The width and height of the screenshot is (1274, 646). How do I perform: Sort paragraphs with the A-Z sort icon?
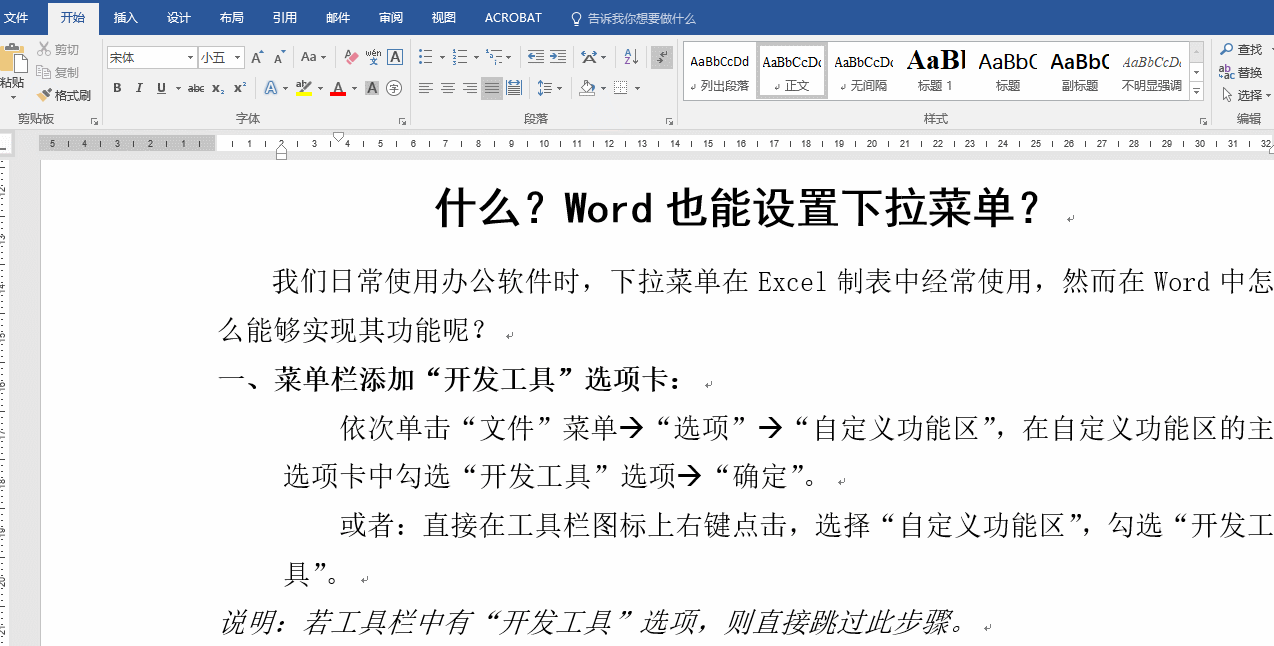(630, 57)
